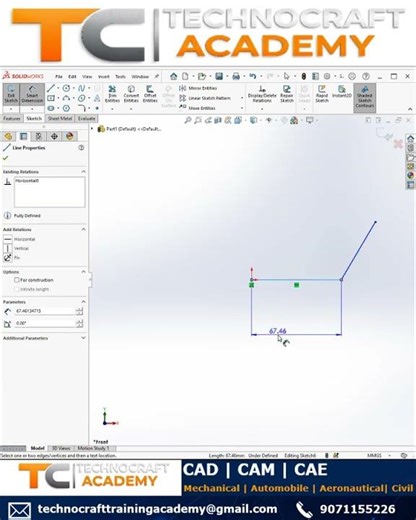Click Mirror Entities
This screenshot has height=520, width=416.
[198, 88]
